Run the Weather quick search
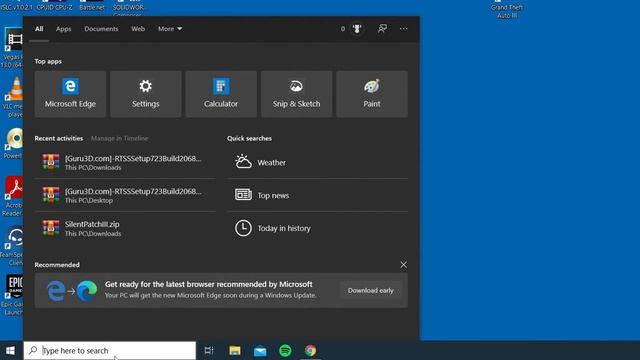 [x=318, y=162]
